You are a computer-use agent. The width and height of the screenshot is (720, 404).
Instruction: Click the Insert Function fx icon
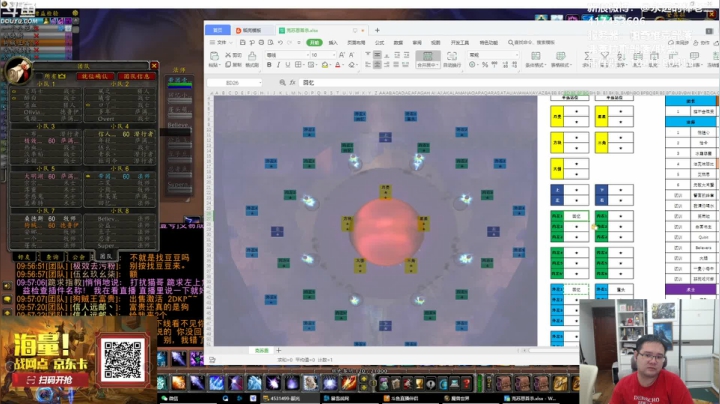pyautogui.click(x=292, y=83)
